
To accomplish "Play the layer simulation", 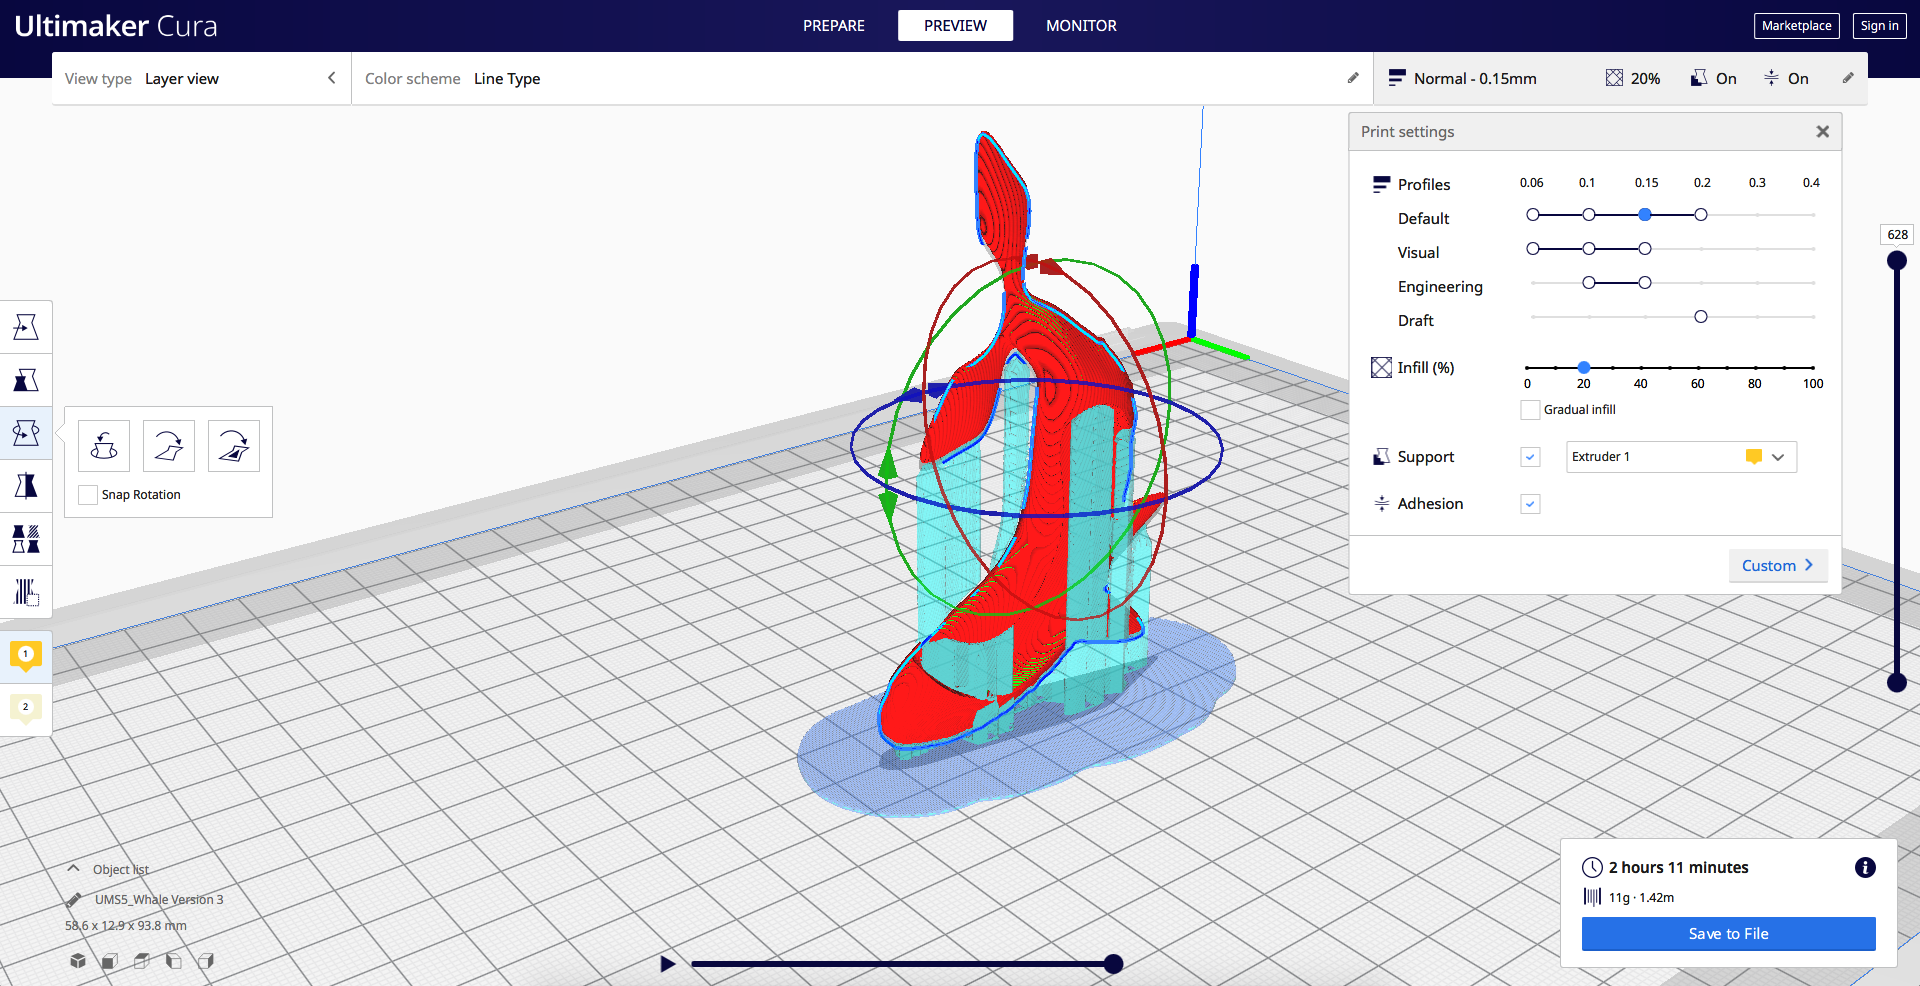I will pyautogui.click(x=668, y=964).
